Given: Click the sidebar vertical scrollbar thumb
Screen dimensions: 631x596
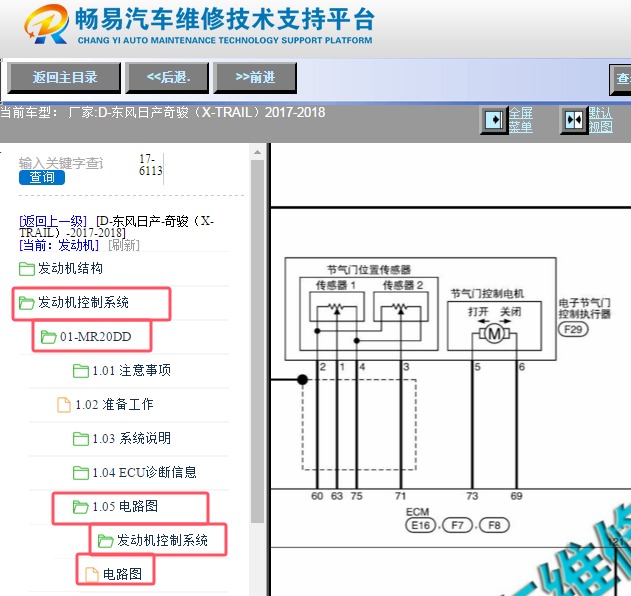Looking at the screenshot, I should (258, 342).
